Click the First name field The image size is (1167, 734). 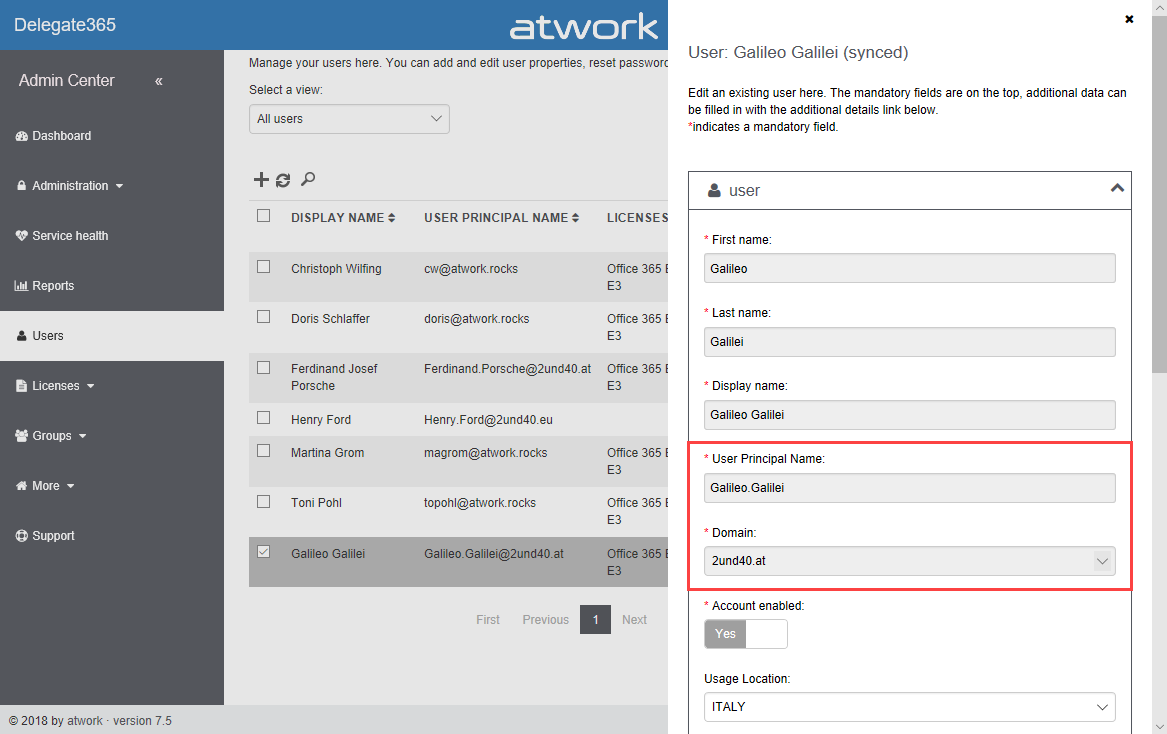pos(909,268)
